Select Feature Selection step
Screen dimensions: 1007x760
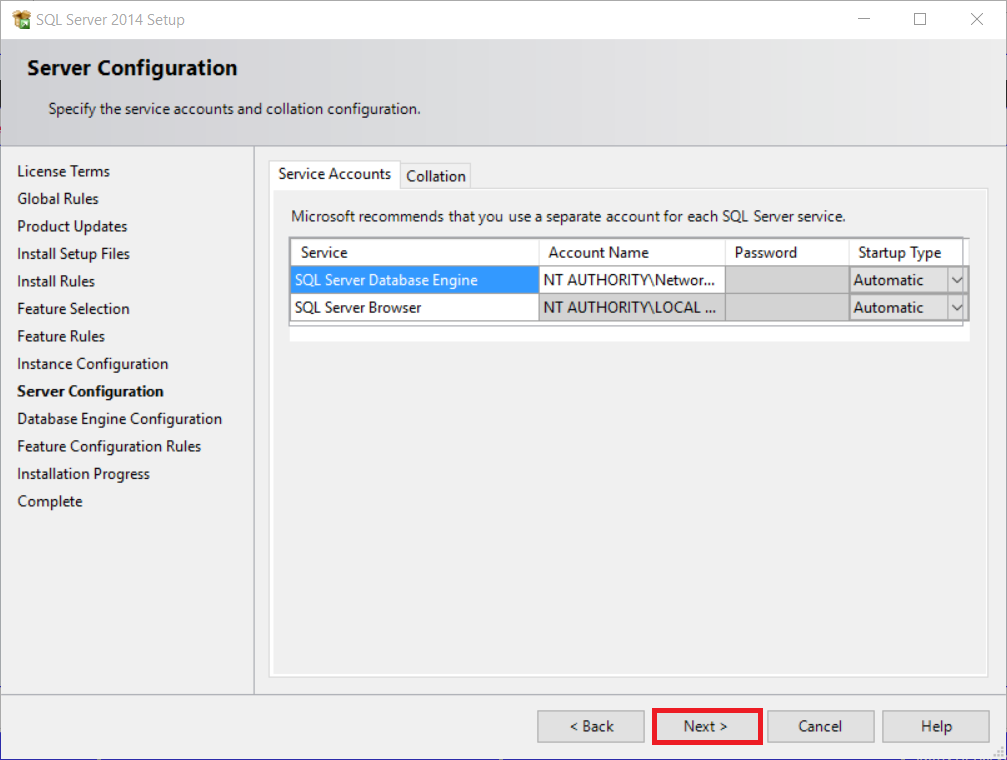(x=73, y=309)
